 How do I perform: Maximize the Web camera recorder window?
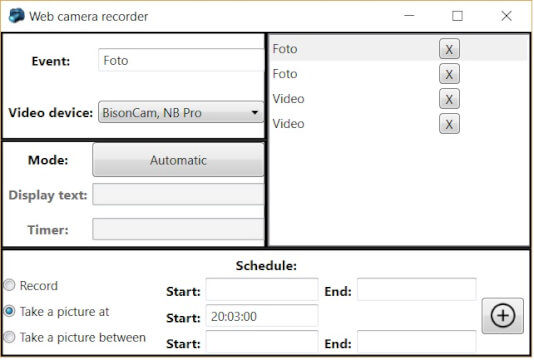pos(457,16)
